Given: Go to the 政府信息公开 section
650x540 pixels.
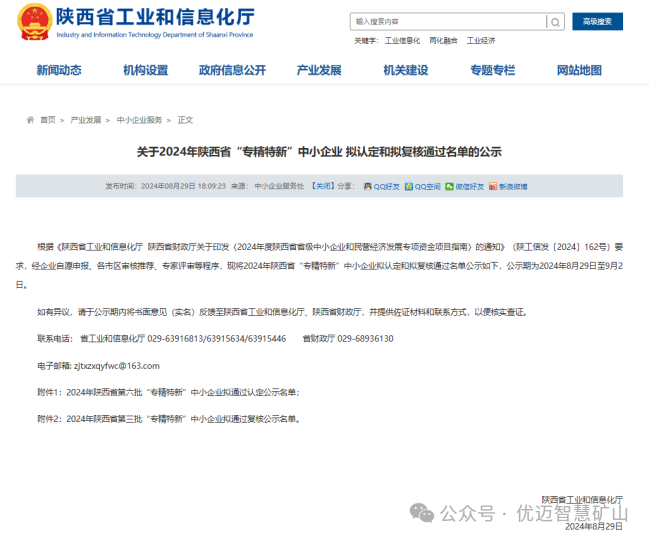Looking at the screenshot, I should coord(232,70).
